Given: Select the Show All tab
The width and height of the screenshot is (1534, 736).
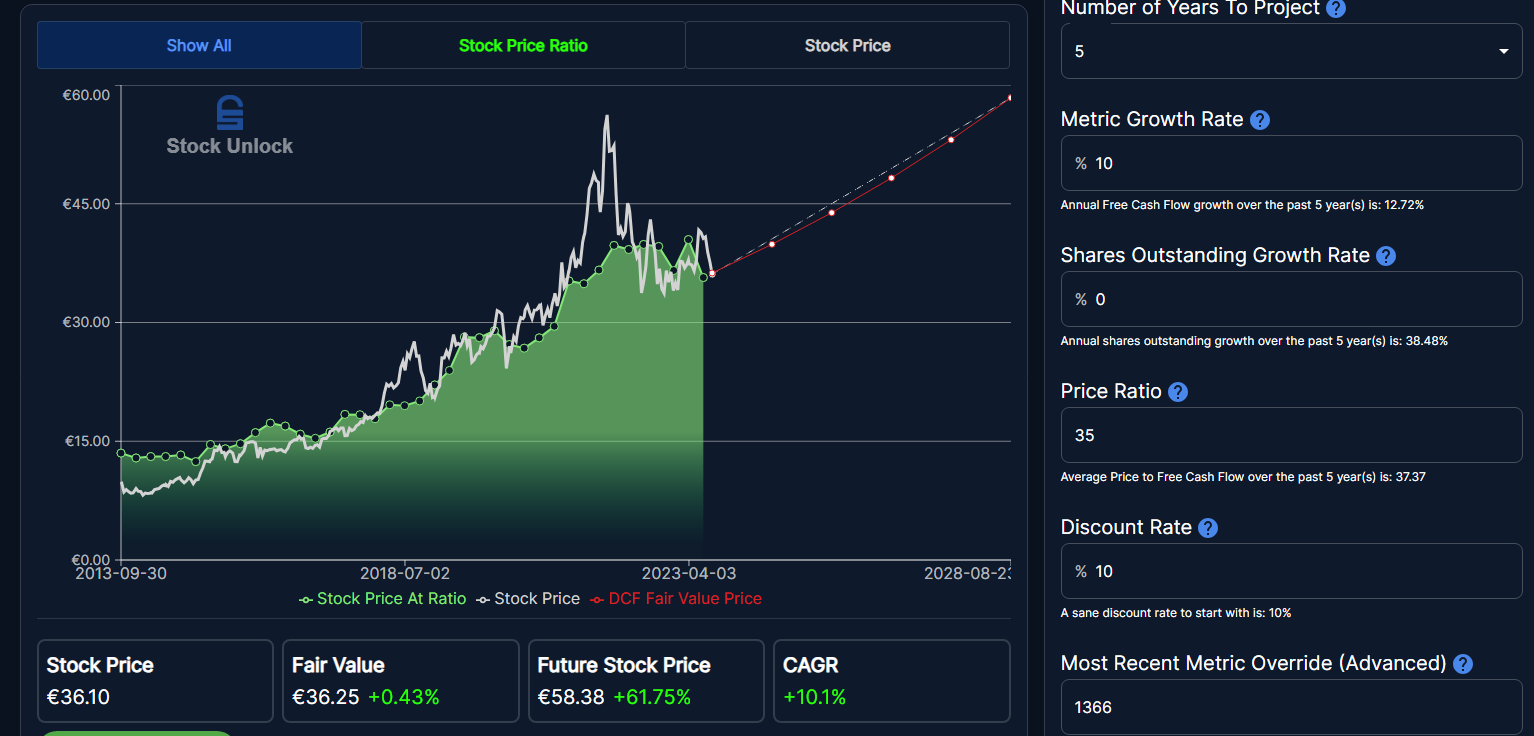Looking at the screenshot, I should [199, 46].
